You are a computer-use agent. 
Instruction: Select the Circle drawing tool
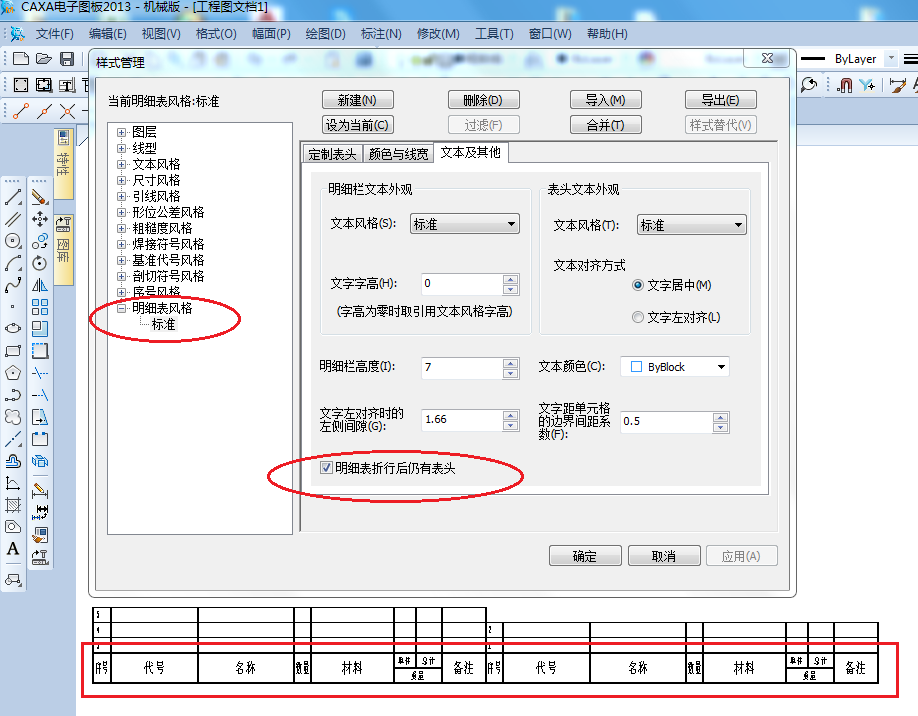(x=12, y=240)
